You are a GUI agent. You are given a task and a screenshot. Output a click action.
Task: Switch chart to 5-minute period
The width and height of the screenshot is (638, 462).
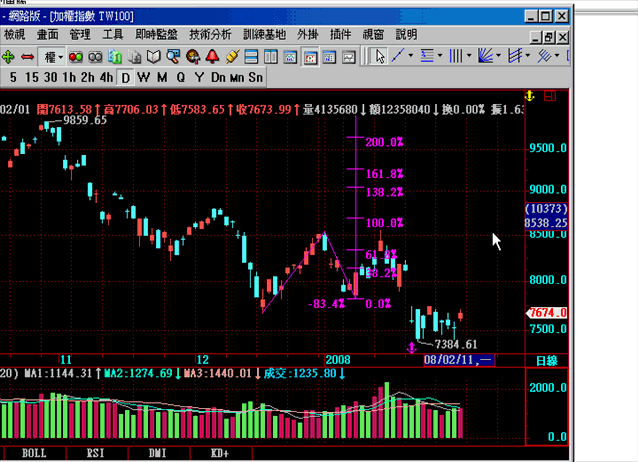pos(12,77)
